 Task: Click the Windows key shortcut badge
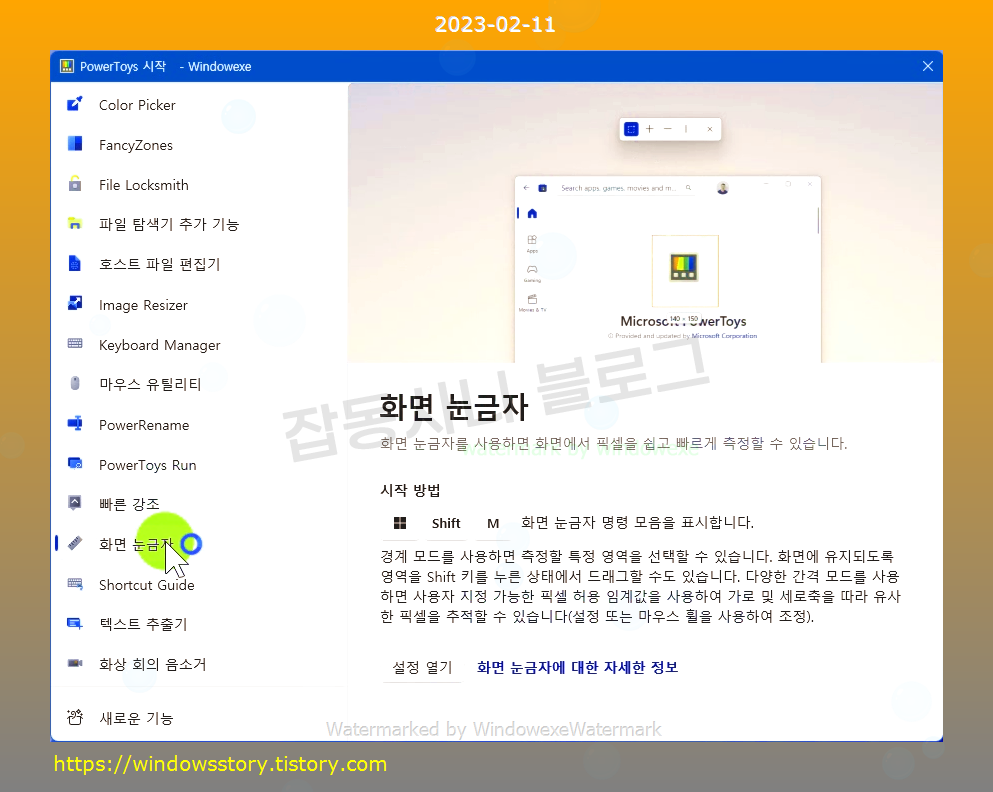400,523
